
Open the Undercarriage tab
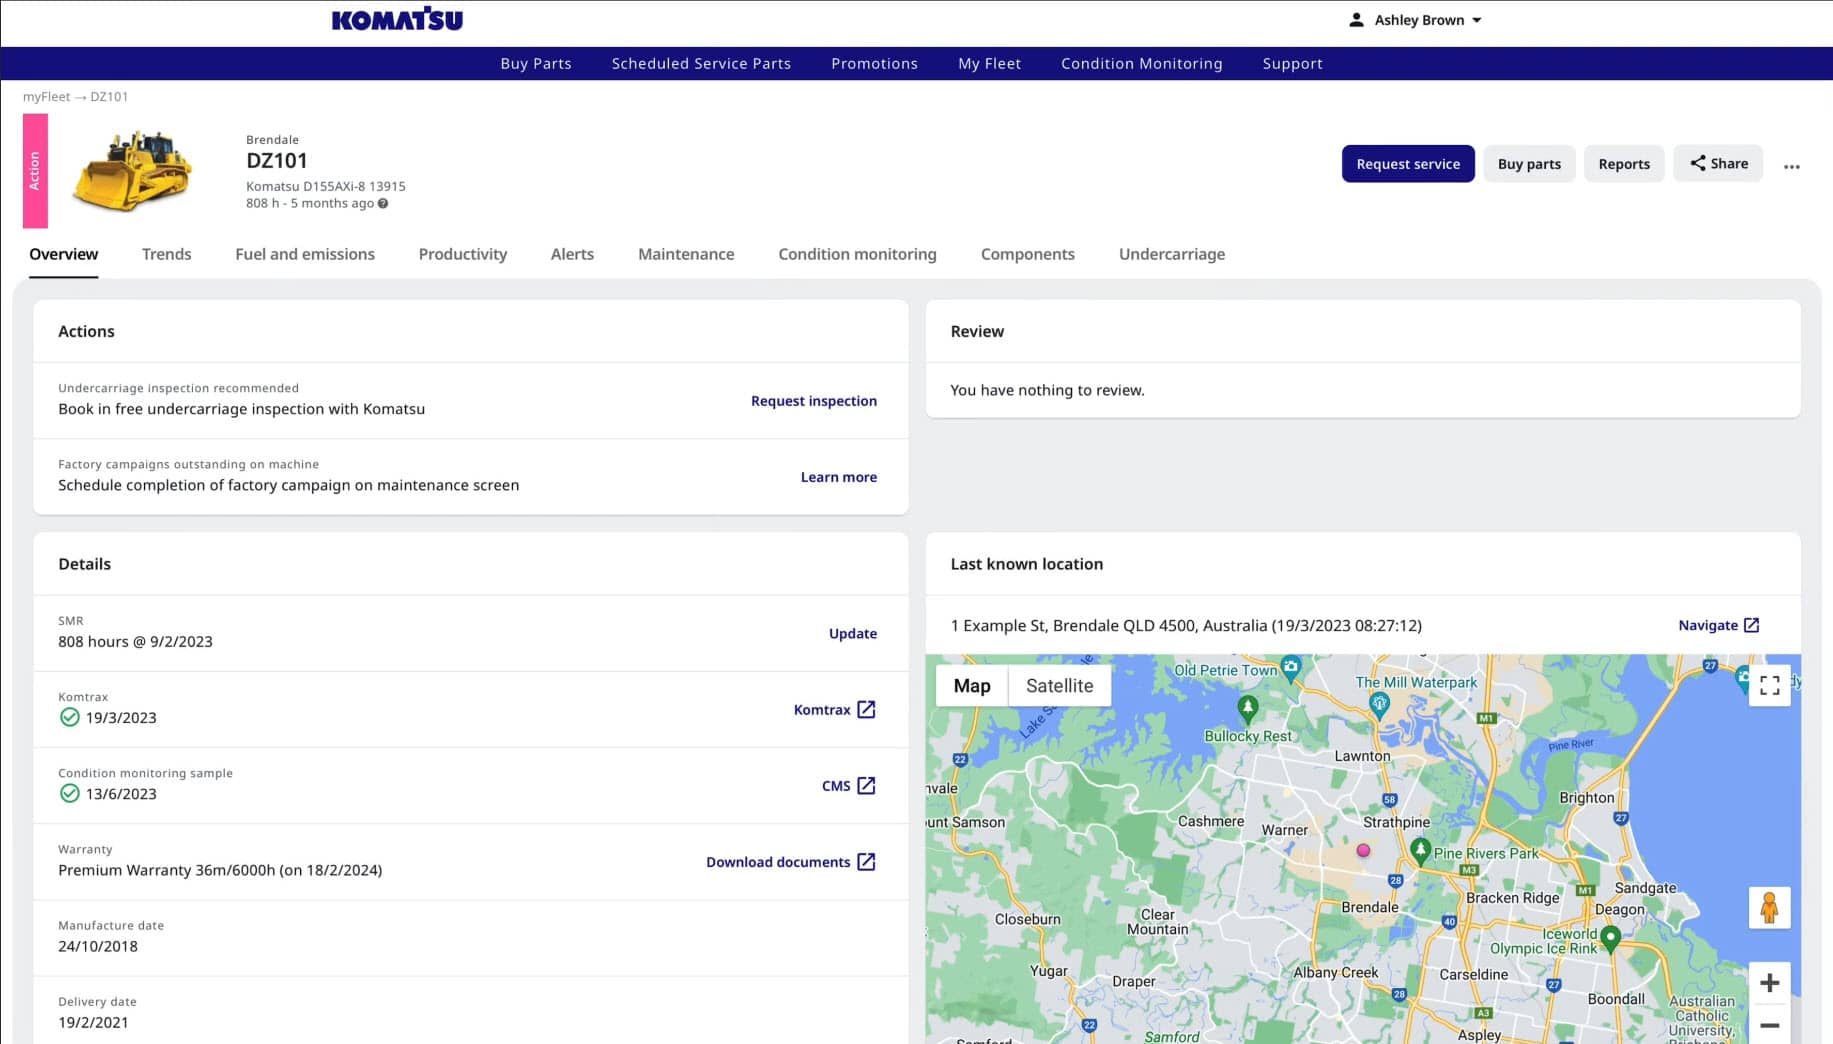click(x=1171, y=254)
